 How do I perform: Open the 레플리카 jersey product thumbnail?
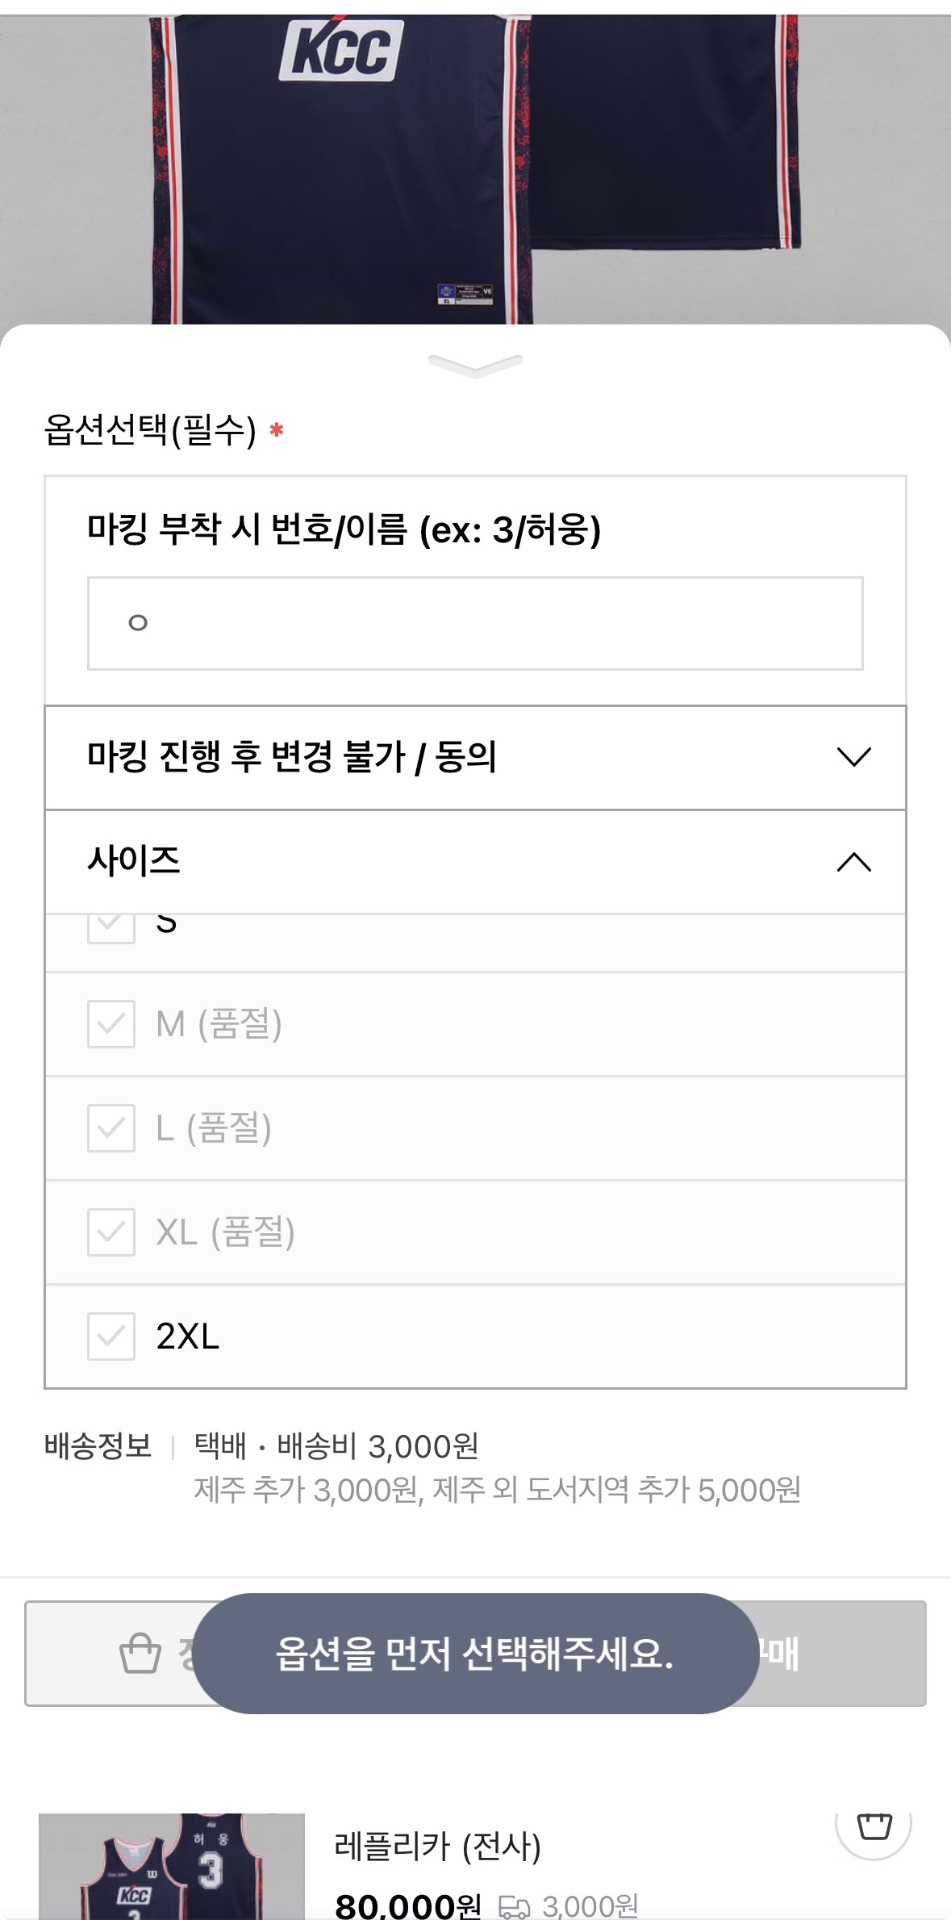point(171,1866)
